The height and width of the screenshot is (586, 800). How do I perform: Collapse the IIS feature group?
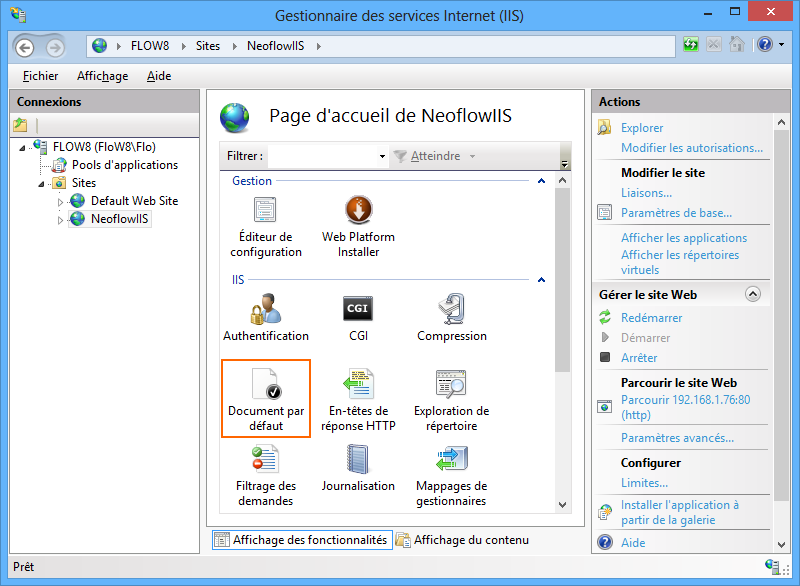point(541,279)
